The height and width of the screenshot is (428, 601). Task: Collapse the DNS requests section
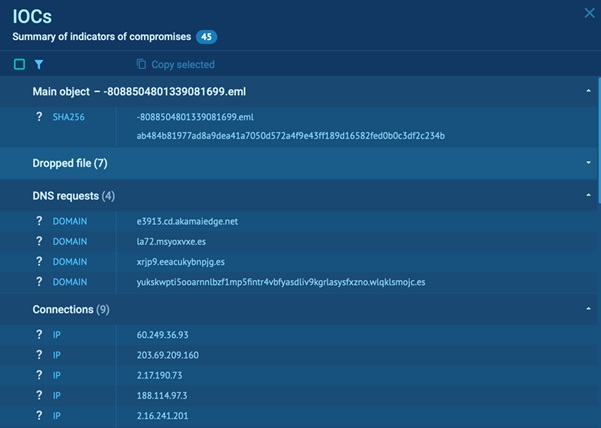coord(588,195)
